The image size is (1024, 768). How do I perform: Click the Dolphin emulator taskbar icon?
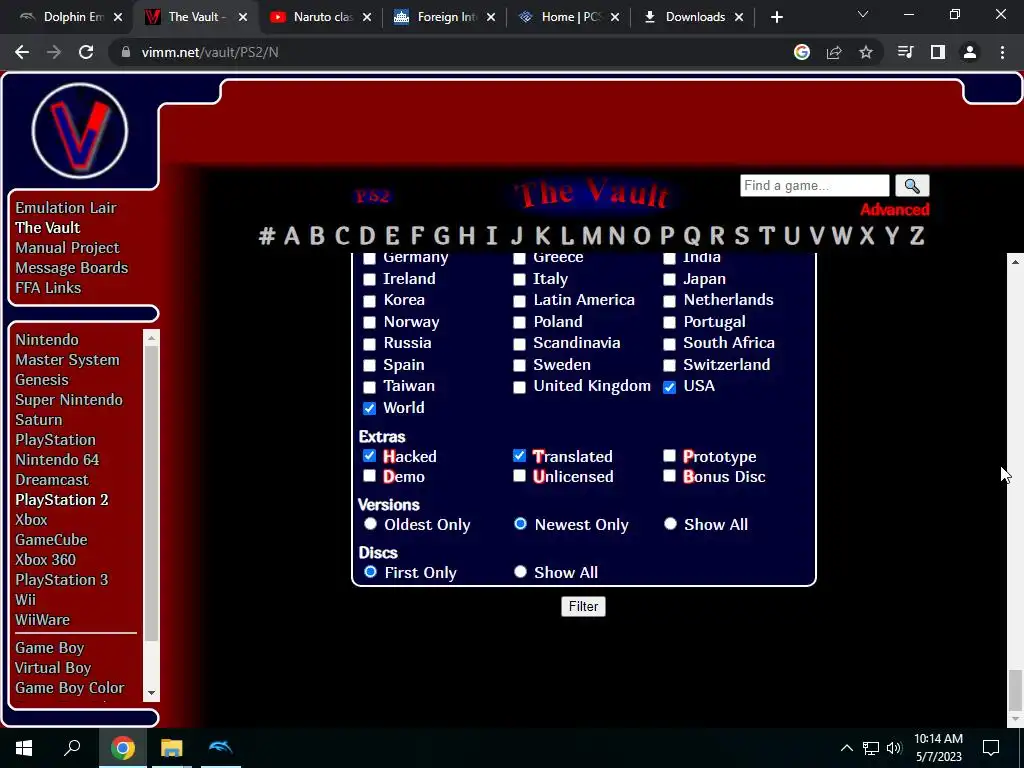coord(221,748)
